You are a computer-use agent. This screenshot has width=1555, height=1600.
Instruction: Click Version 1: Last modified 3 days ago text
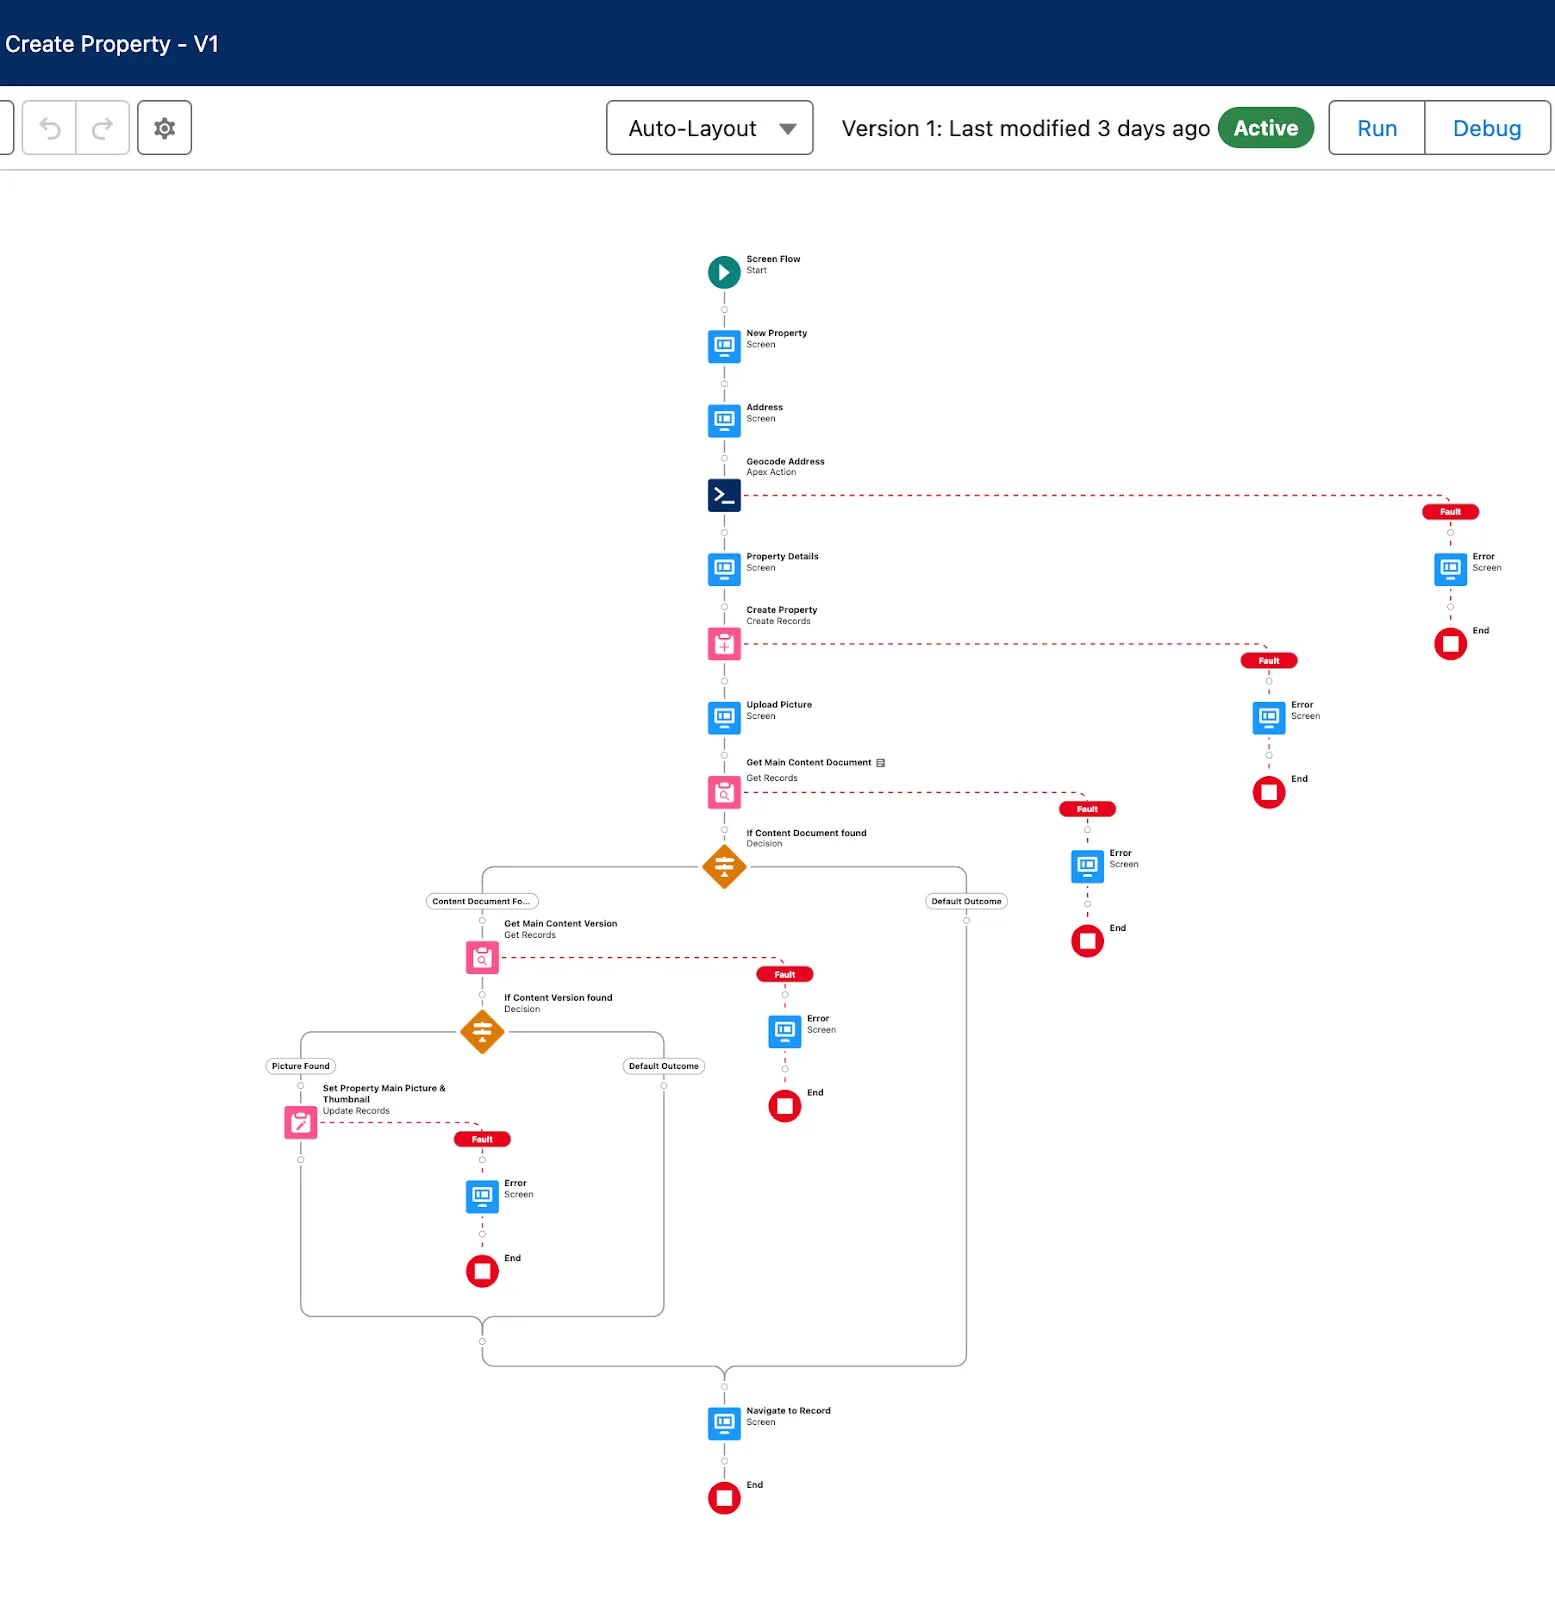click(1025, 128)
